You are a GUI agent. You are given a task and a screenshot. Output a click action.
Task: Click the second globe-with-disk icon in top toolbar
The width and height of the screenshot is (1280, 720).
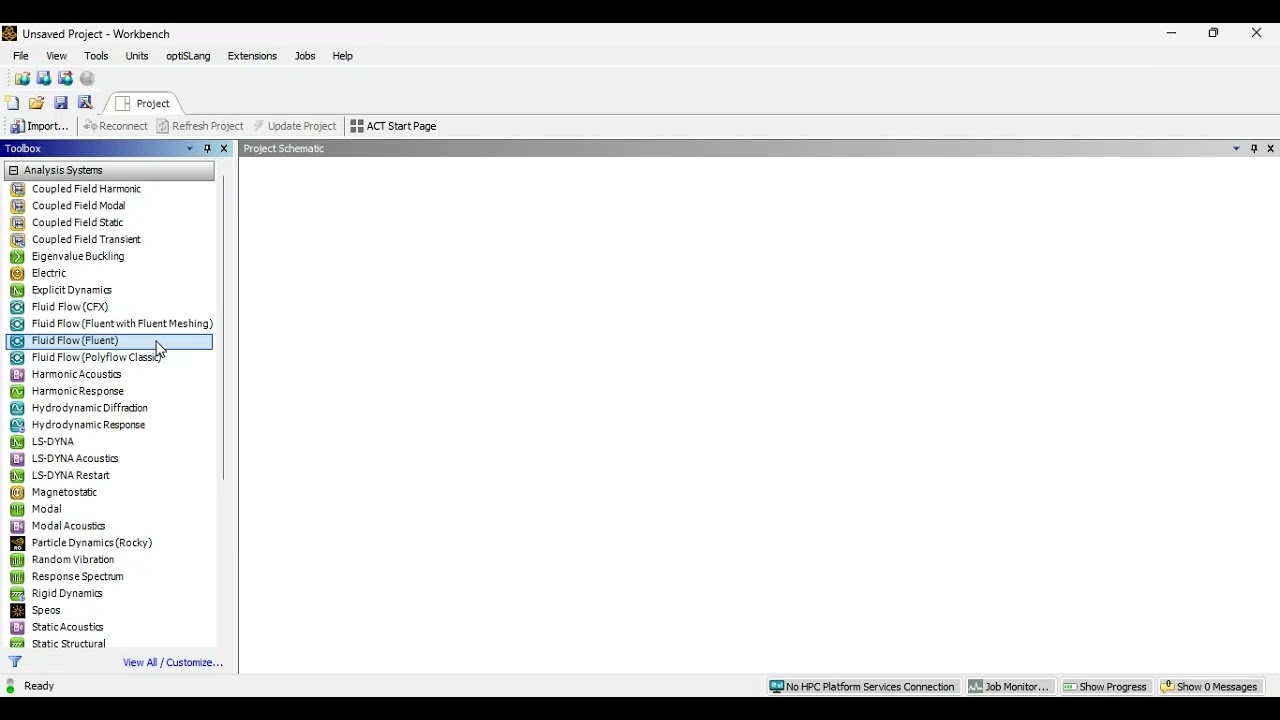[x=44, y=78]
